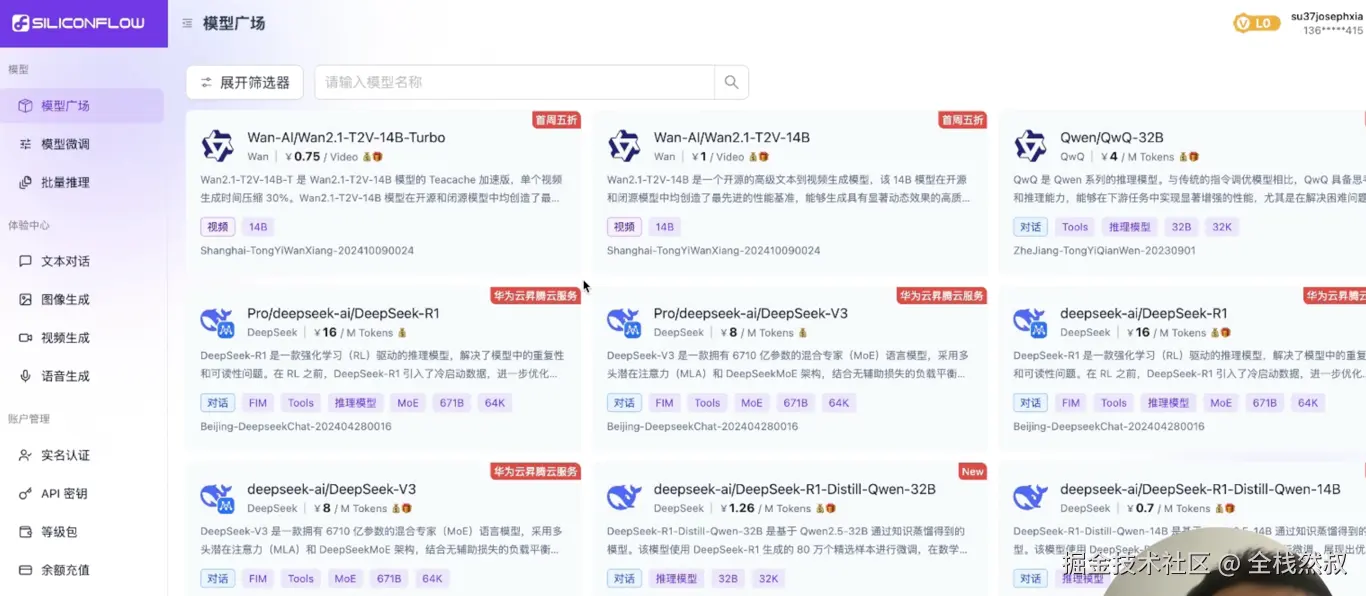The image size is (1366, 596).
Task: Click 华为云昇腾云服务 badge on Pro/deepseek-ai/DeepSeek-V3 card
Action: (x=941, y=296)
